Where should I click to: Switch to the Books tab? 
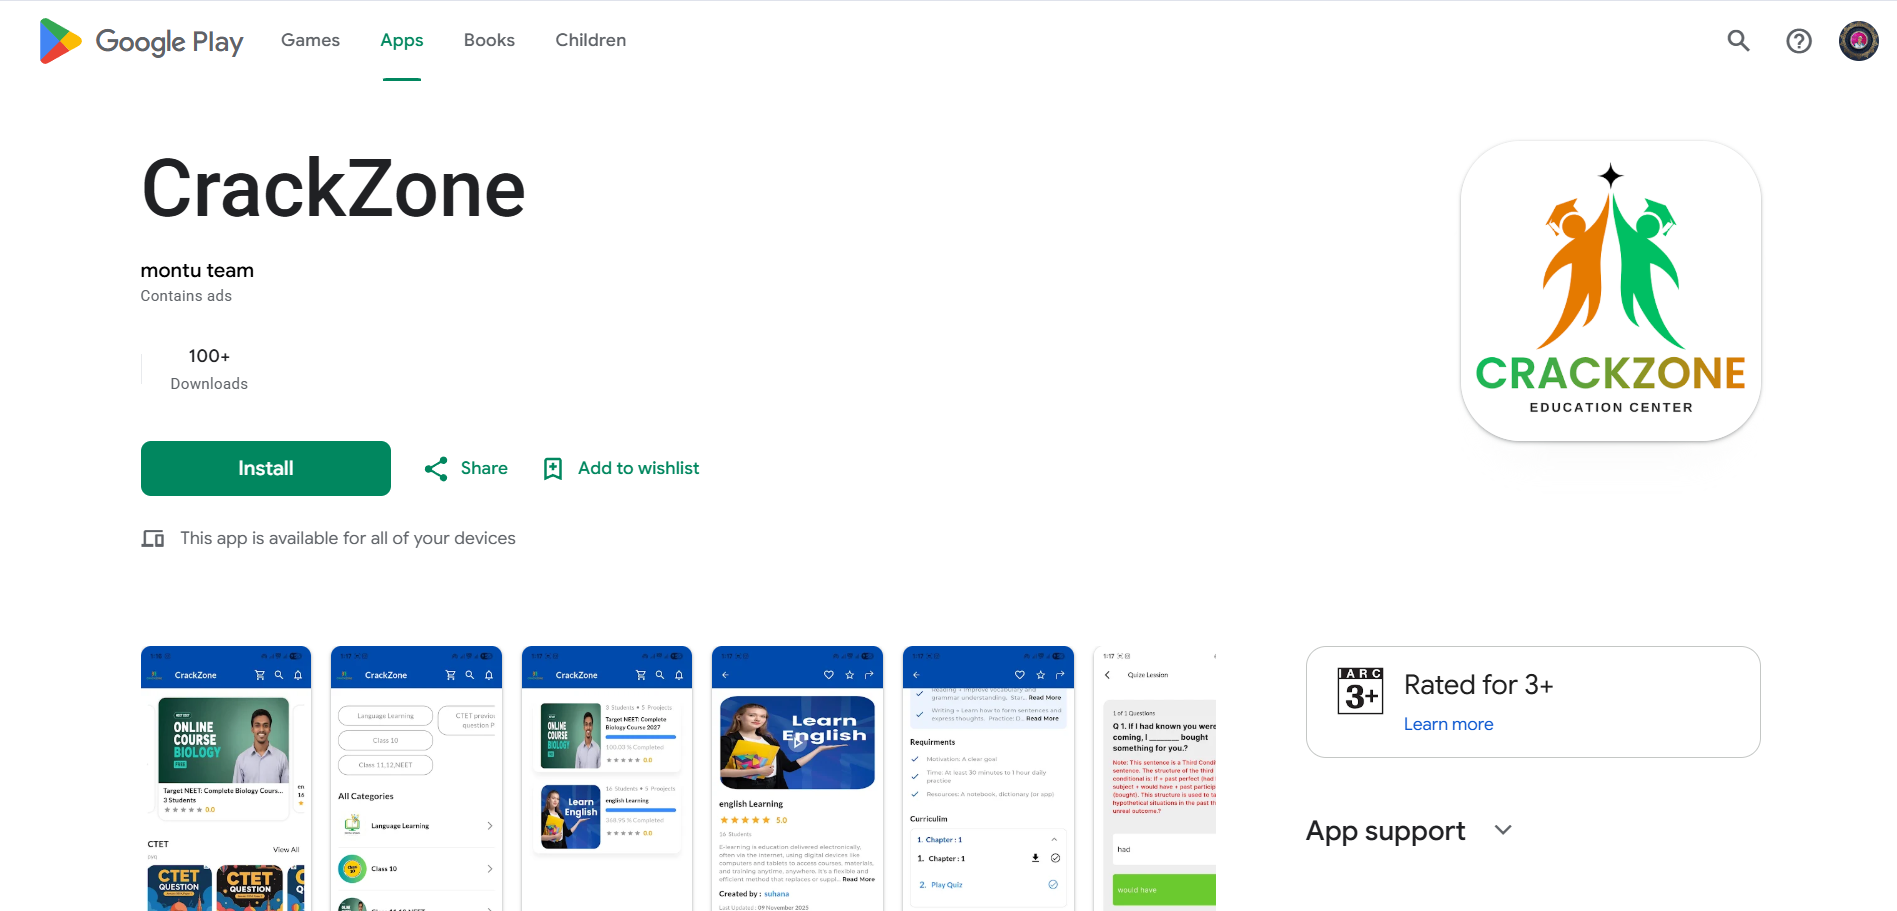[489, 40]
